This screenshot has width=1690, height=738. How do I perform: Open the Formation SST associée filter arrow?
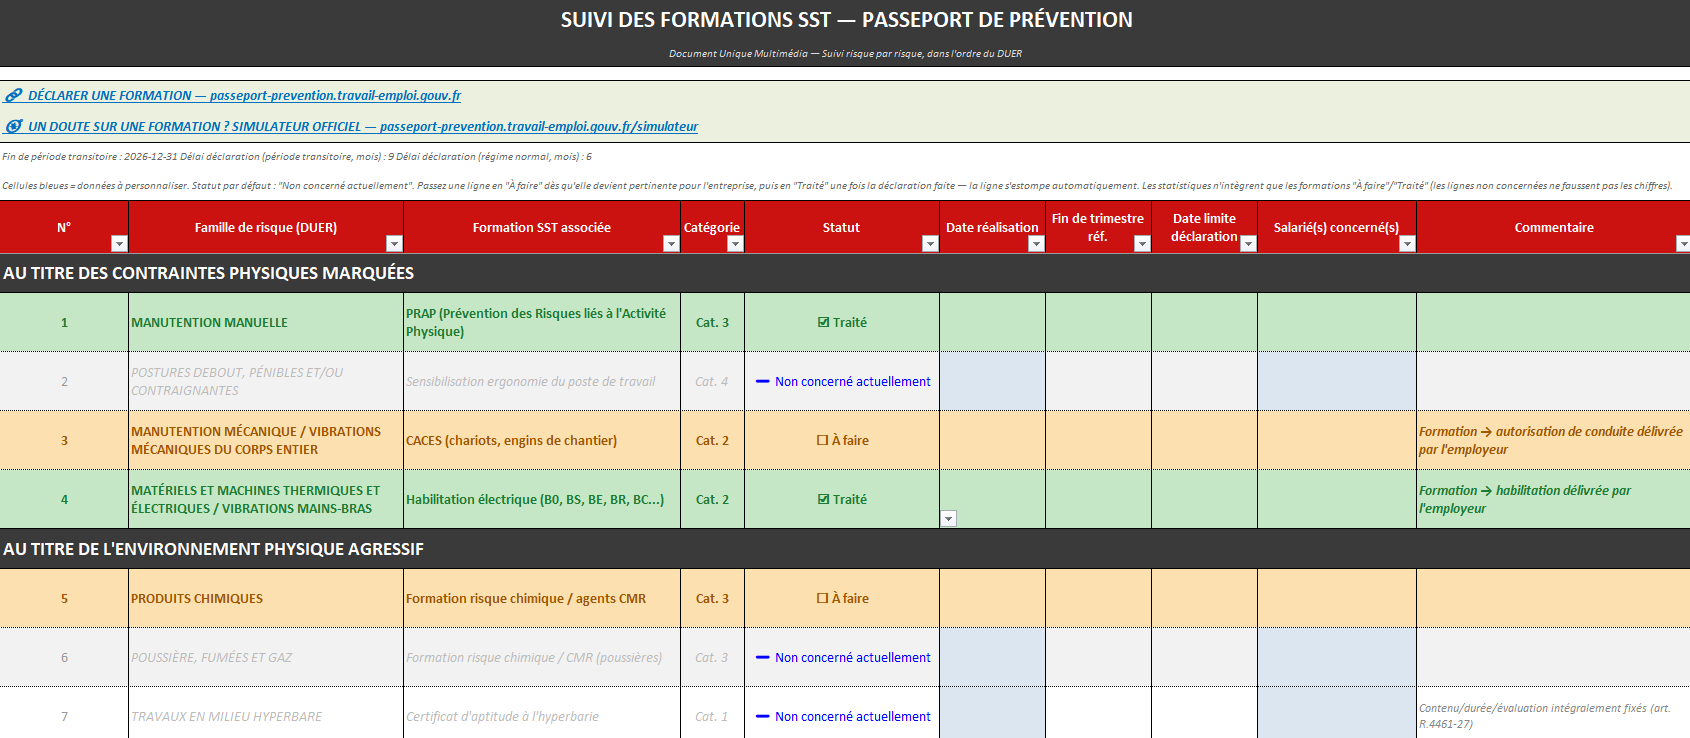[x=671, y=244]
